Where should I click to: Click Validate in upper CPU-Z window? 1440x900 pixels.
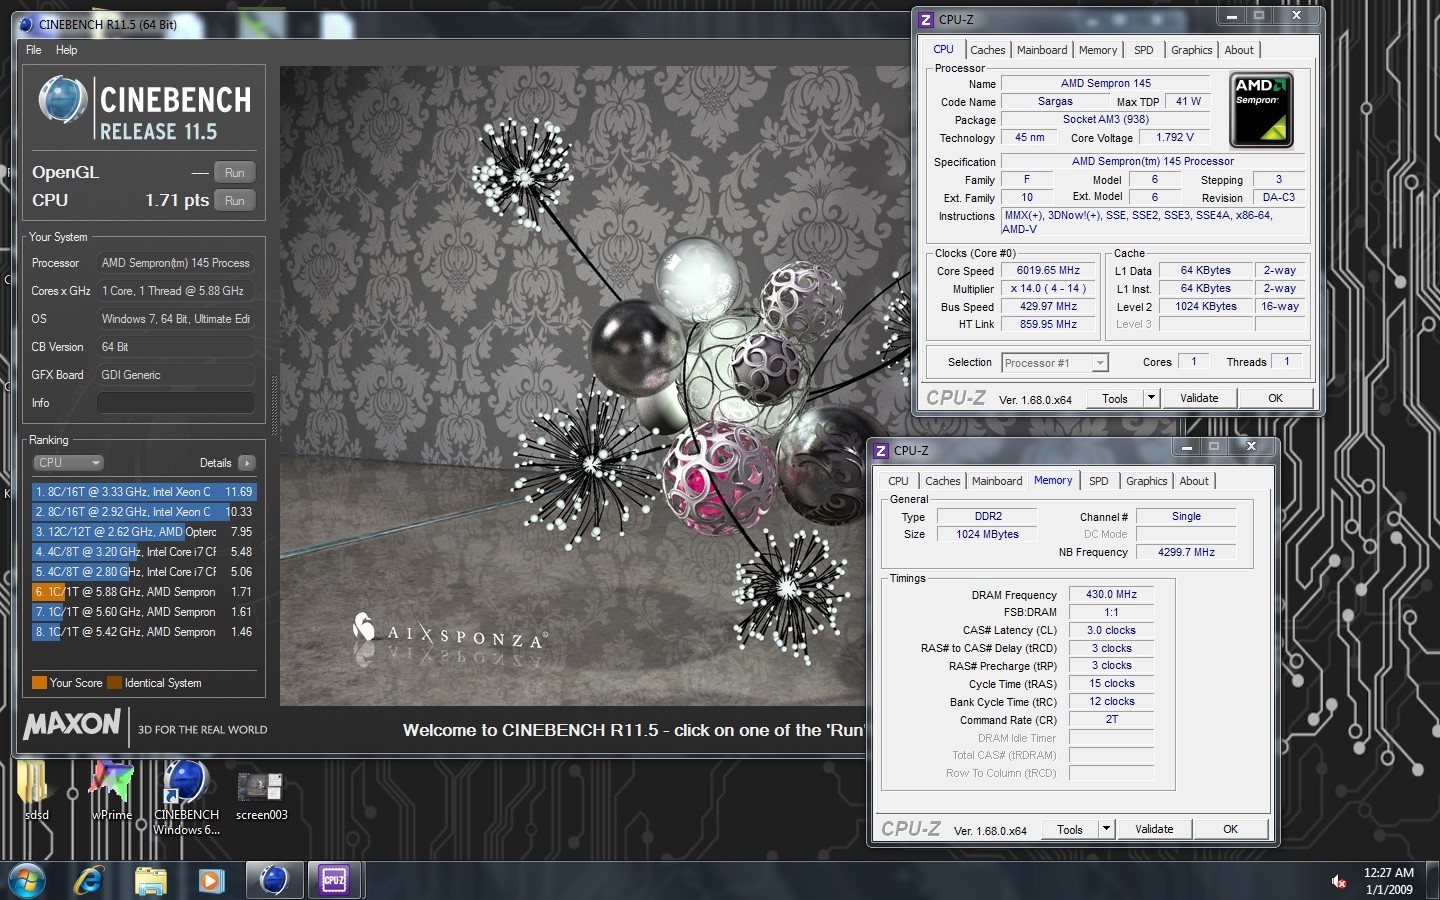(1199, 398)
